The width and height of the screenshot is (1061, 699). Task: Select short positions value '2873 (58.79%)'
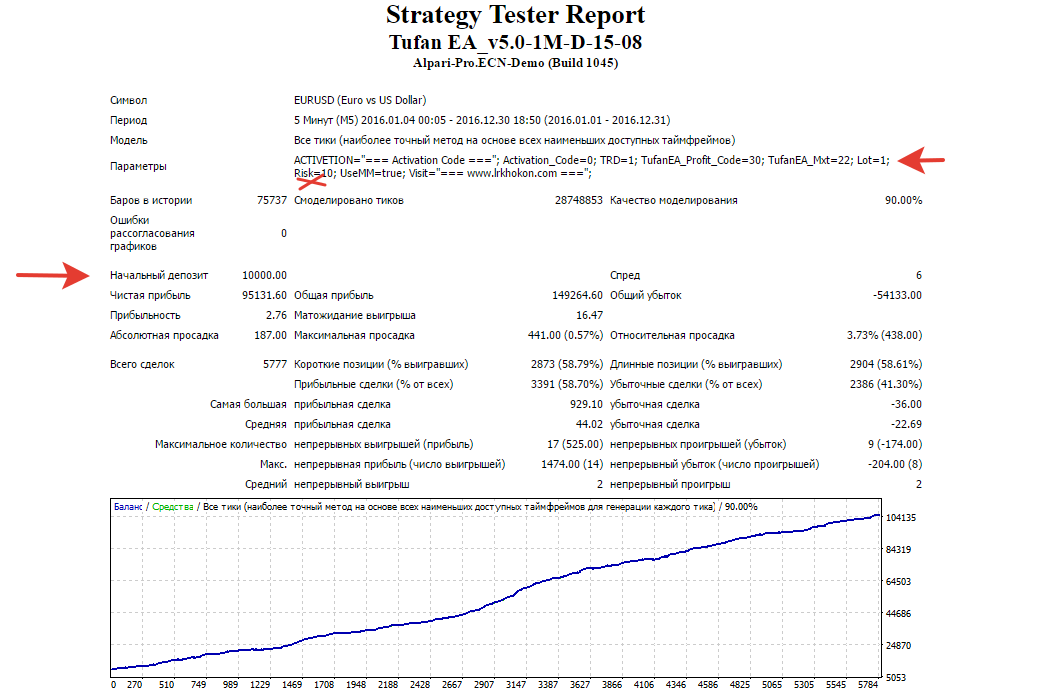point(567,365)
